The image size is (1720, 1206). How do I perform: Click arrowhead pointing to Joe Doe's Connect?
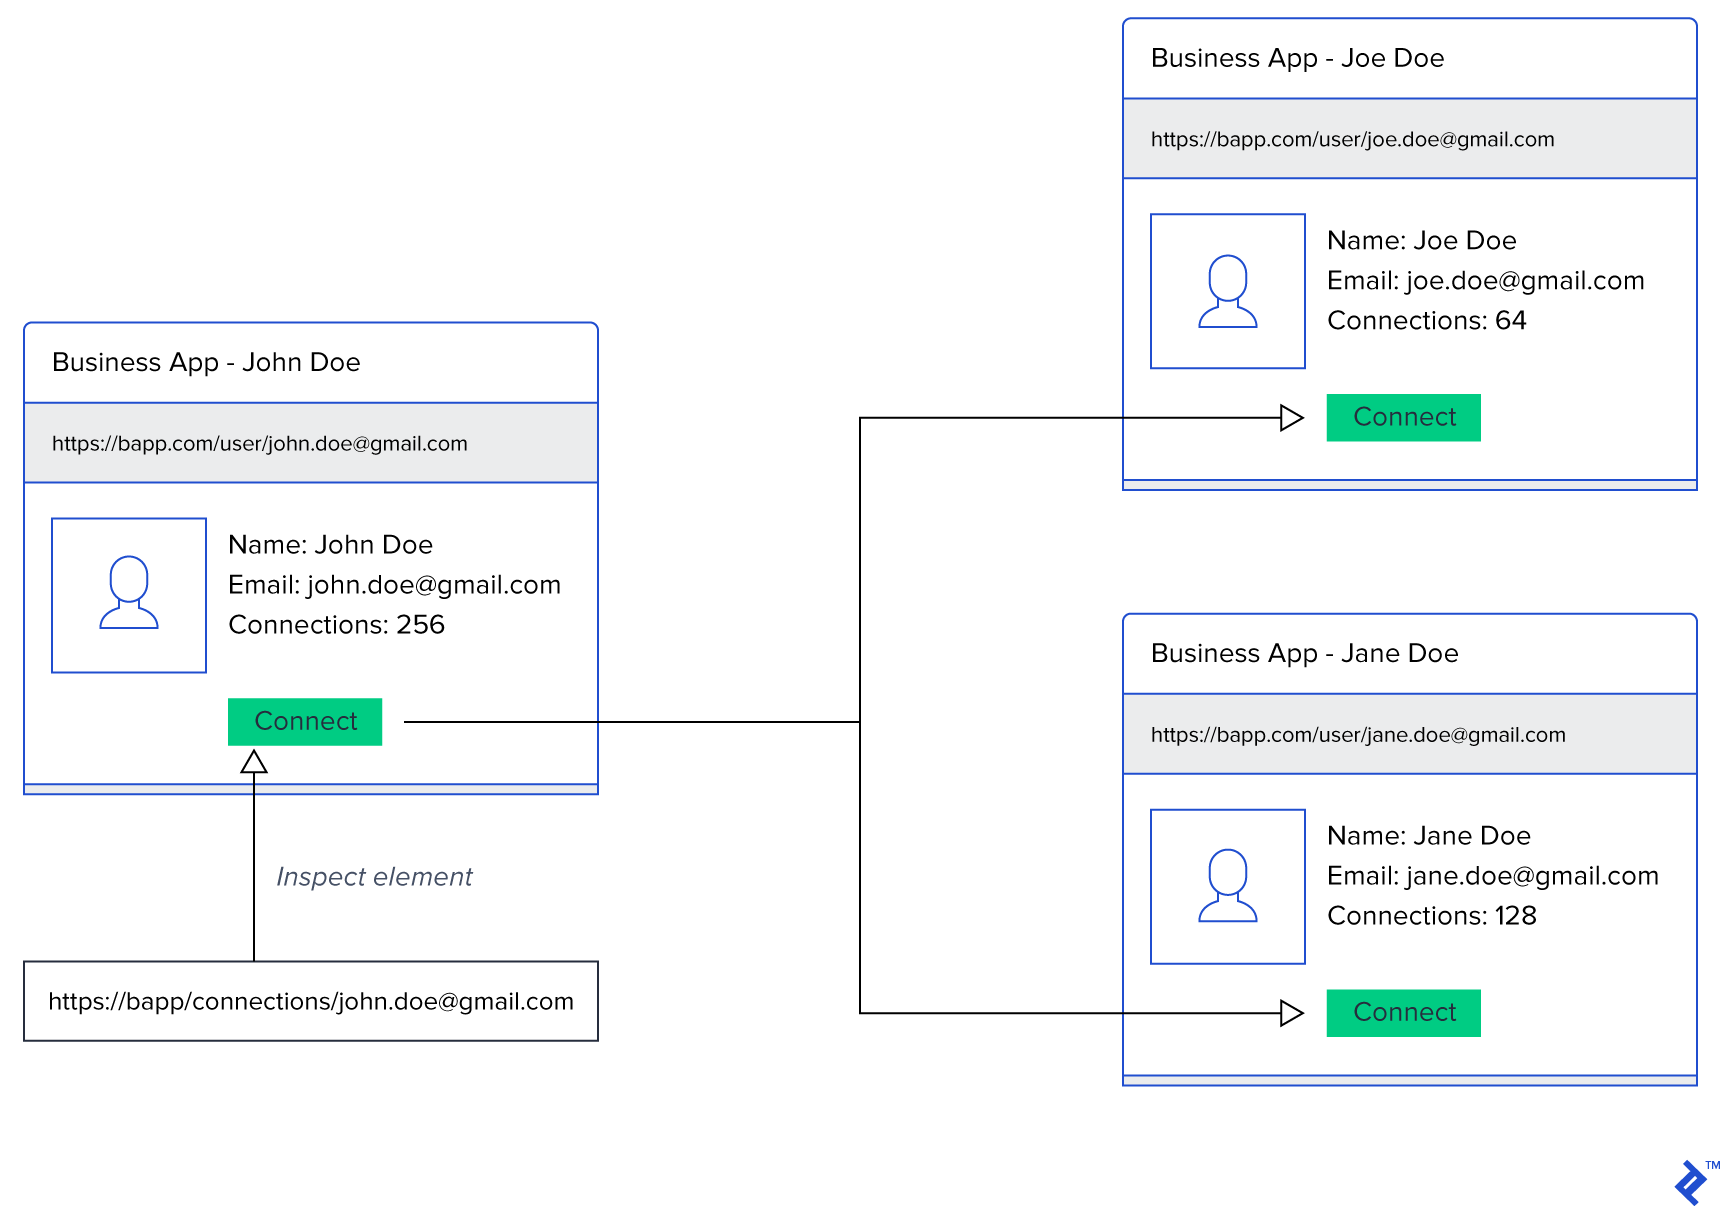(1291, 418)
